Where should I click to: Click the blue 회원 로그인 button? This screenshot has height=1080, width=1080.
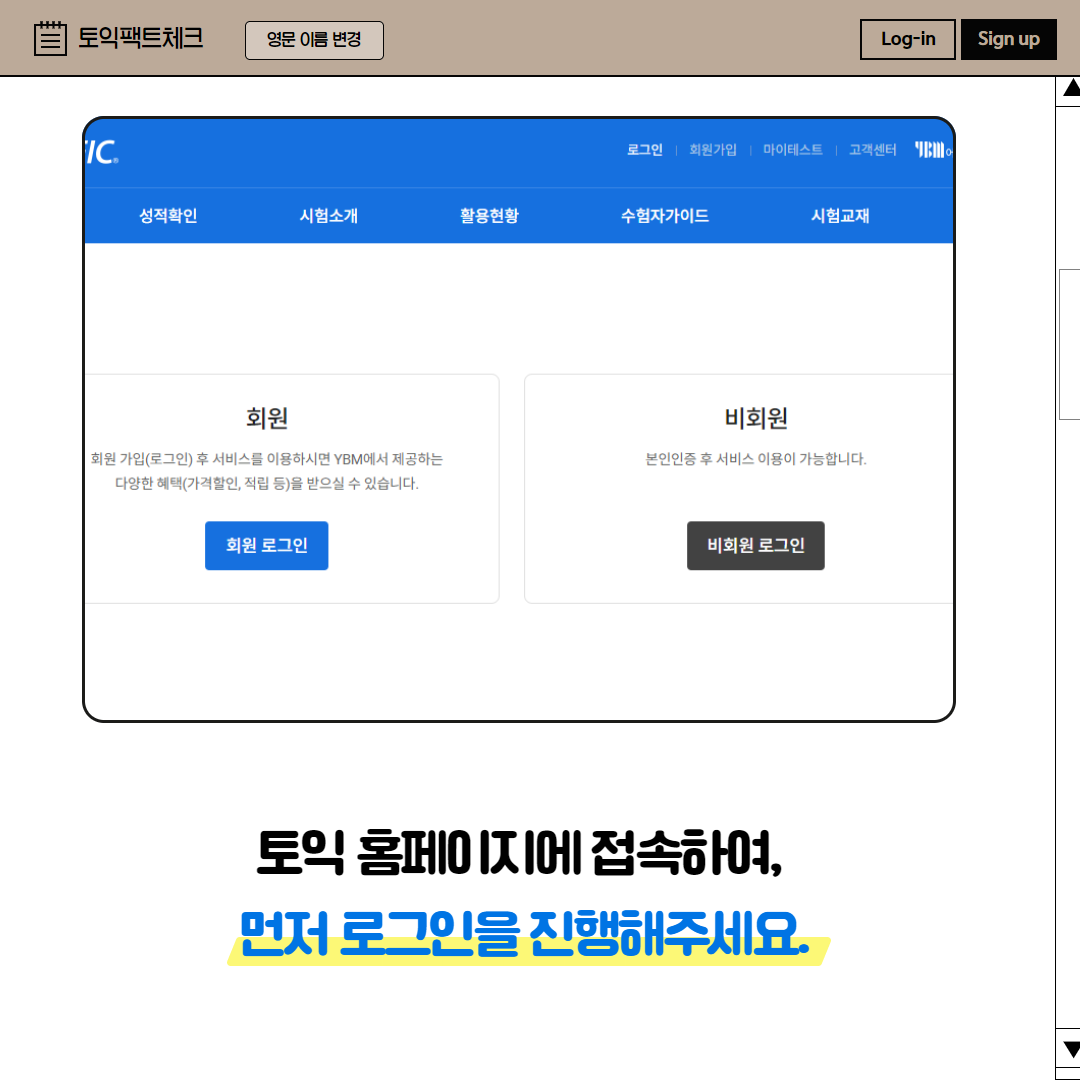click(x=267, y=546)
